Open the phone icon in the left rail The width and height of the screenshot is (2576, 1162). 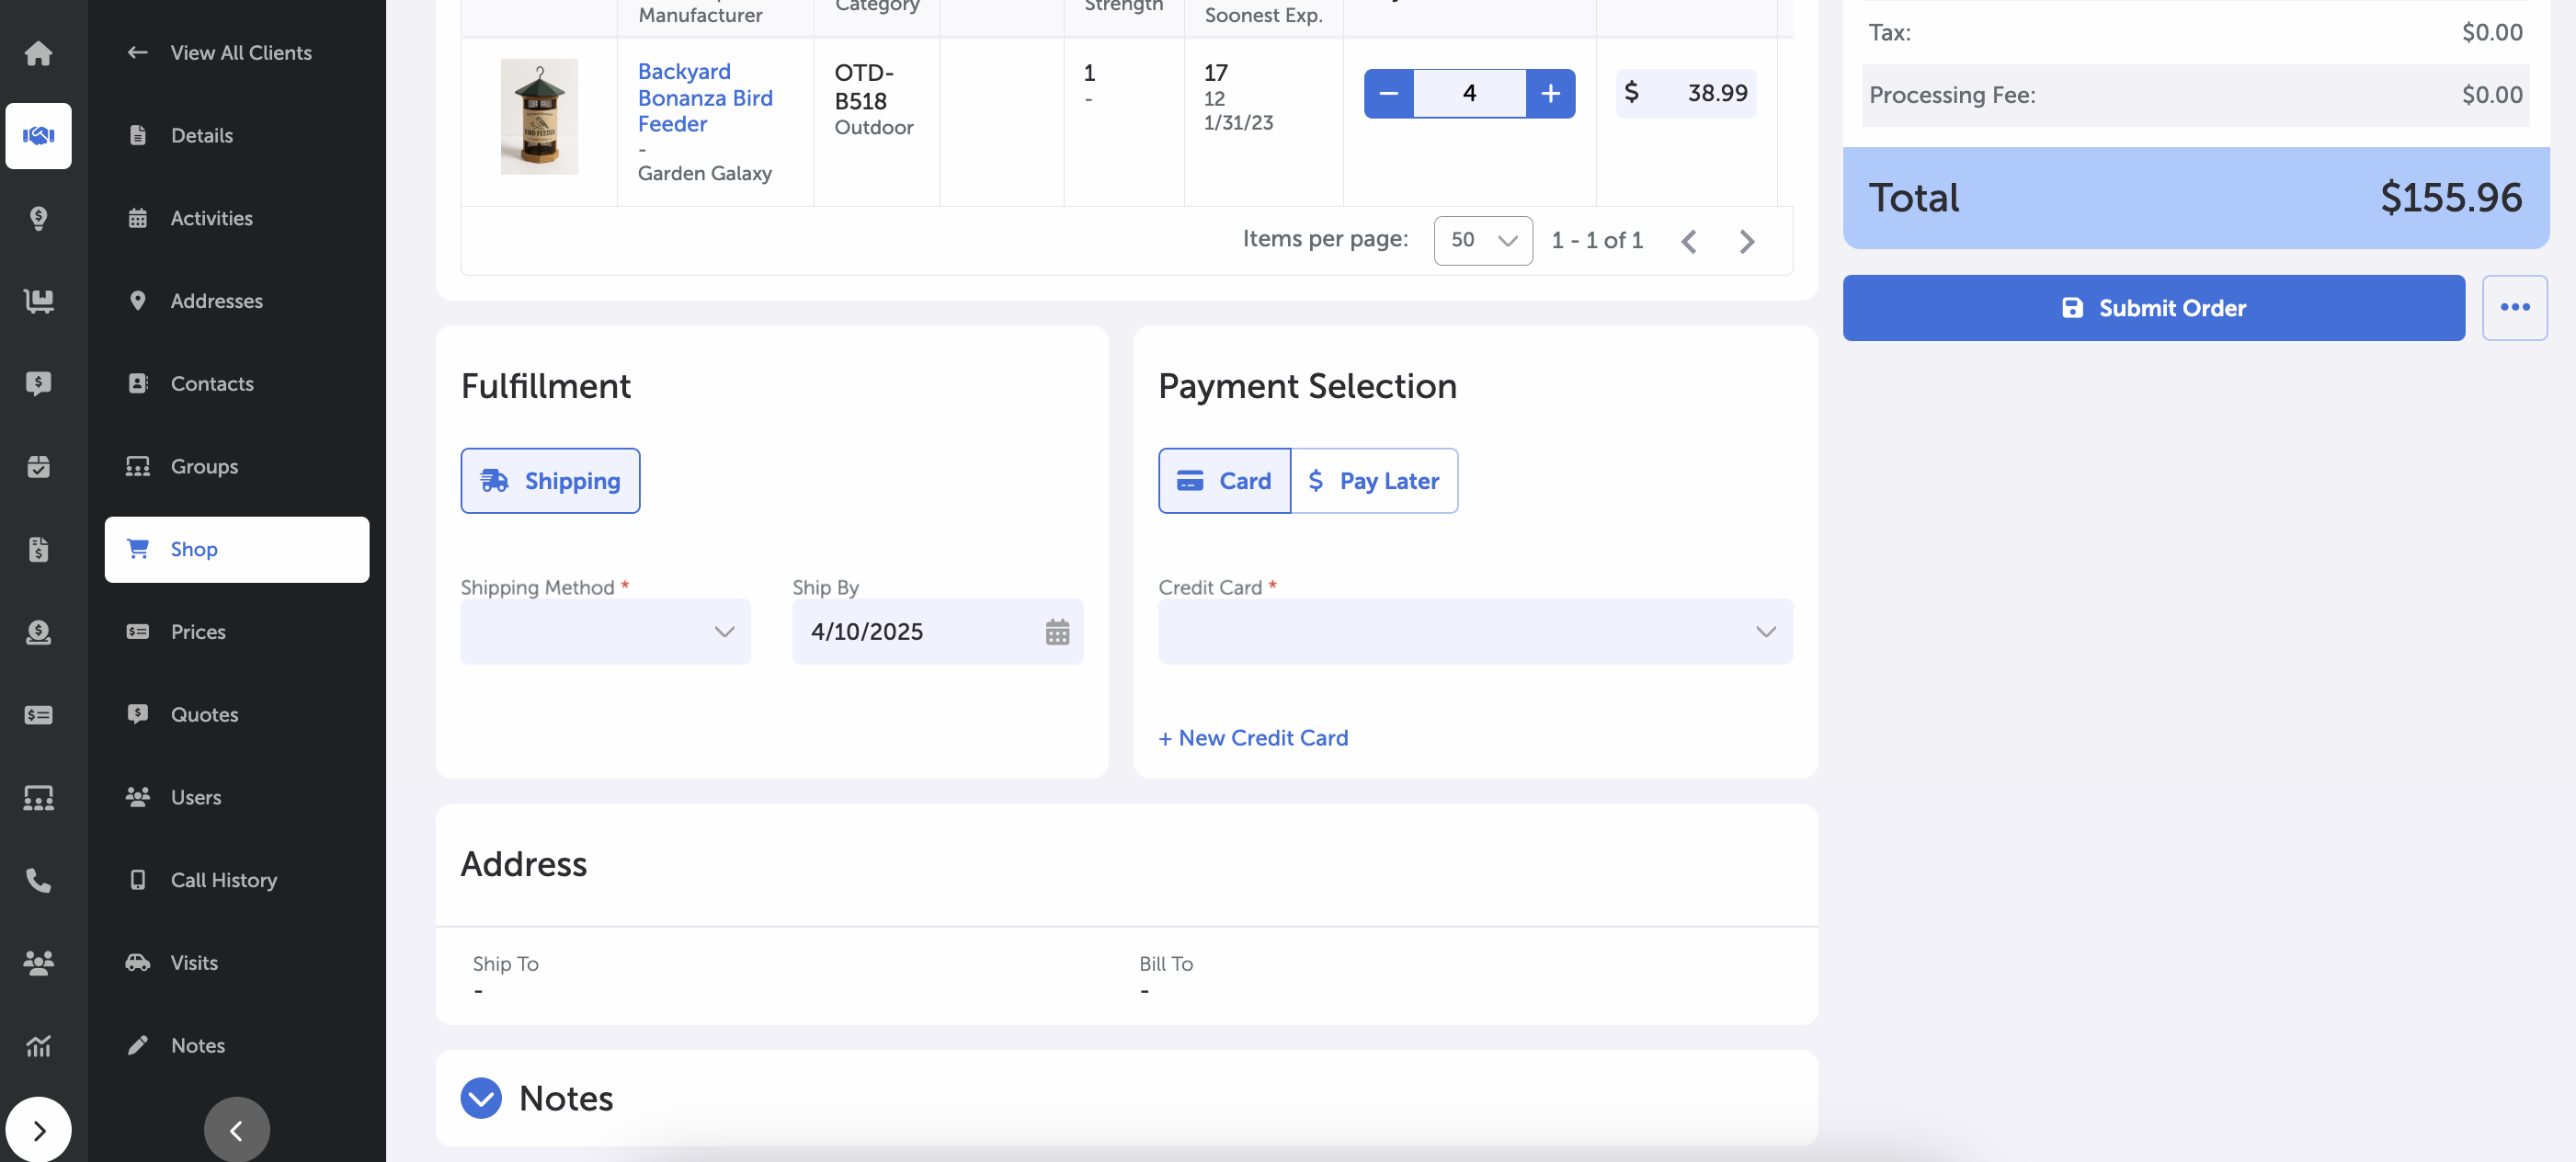38,880
